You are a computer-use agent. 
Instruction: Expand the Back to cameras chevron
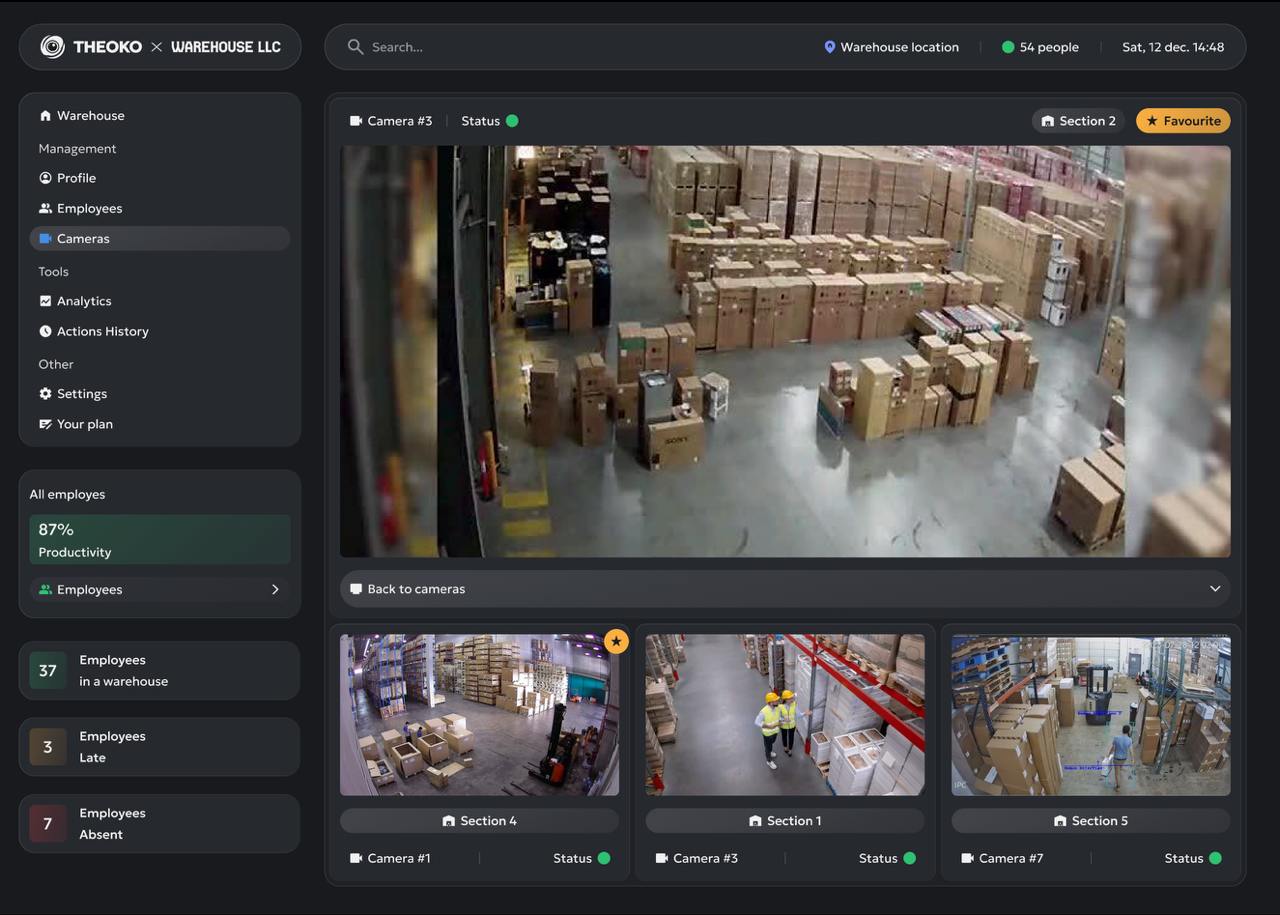tap(1215, 589)
